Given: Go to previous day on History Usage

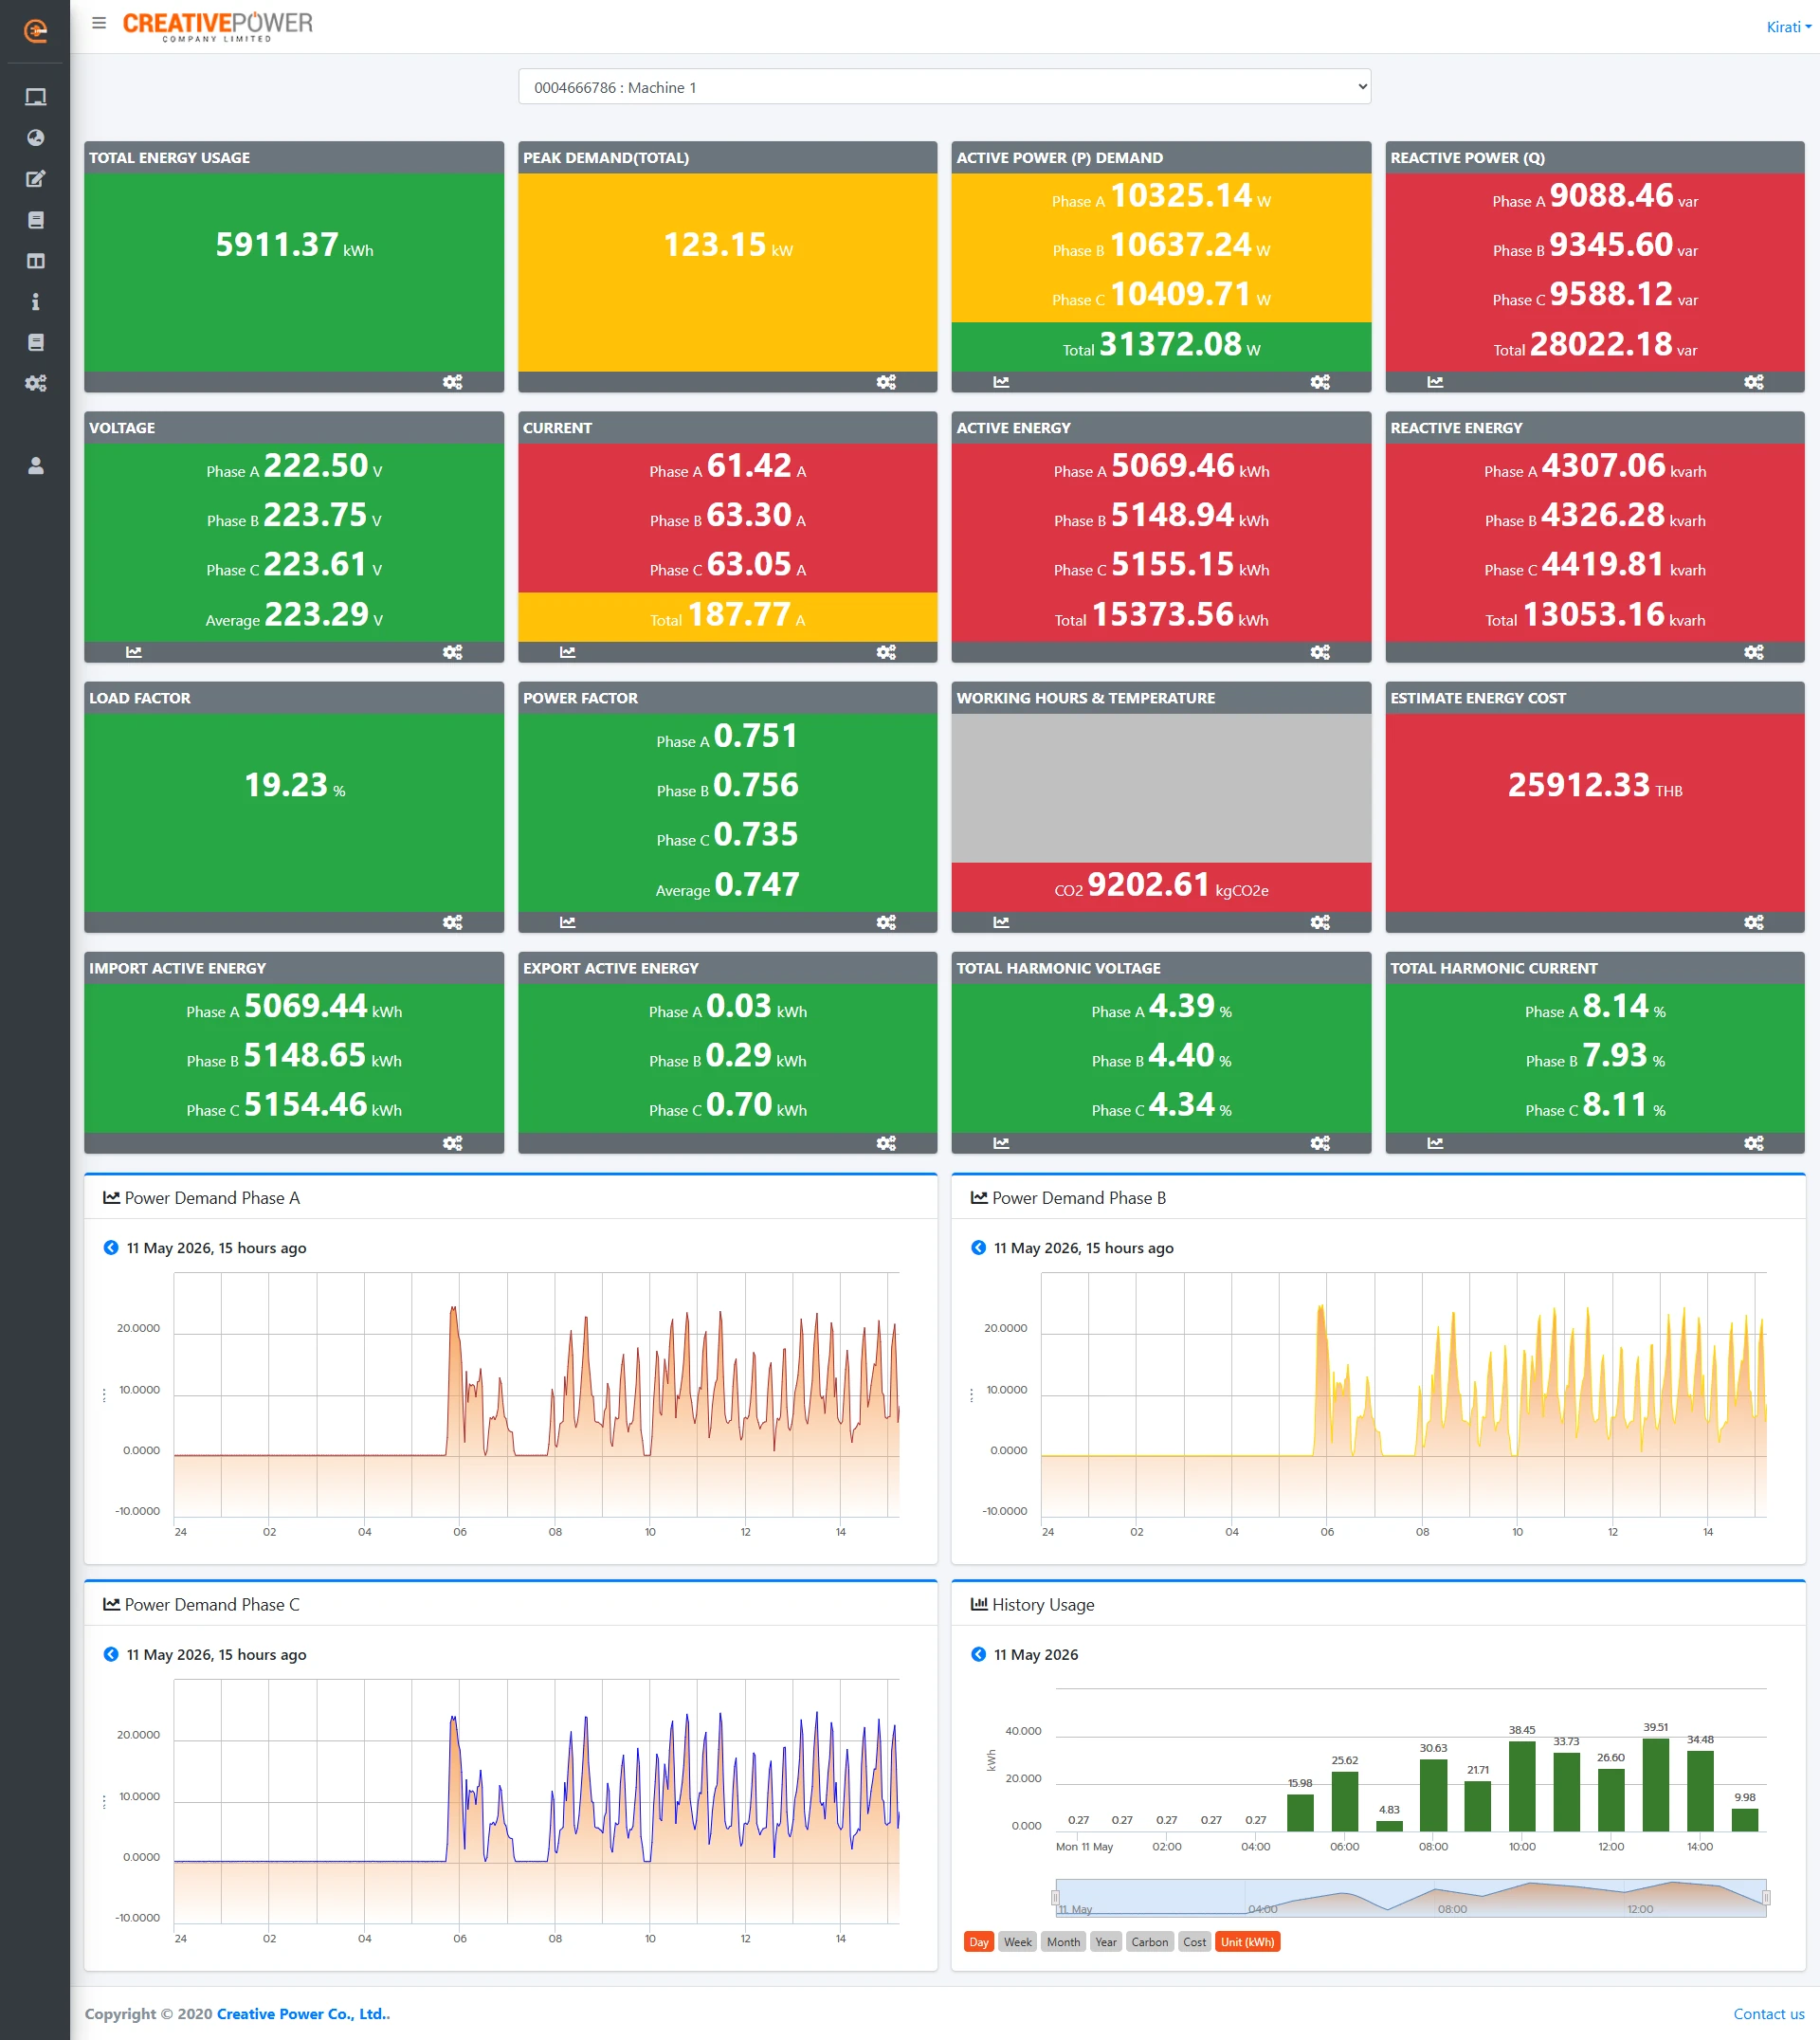Looking at the screenshot, I should click(x=978, y=1654).
